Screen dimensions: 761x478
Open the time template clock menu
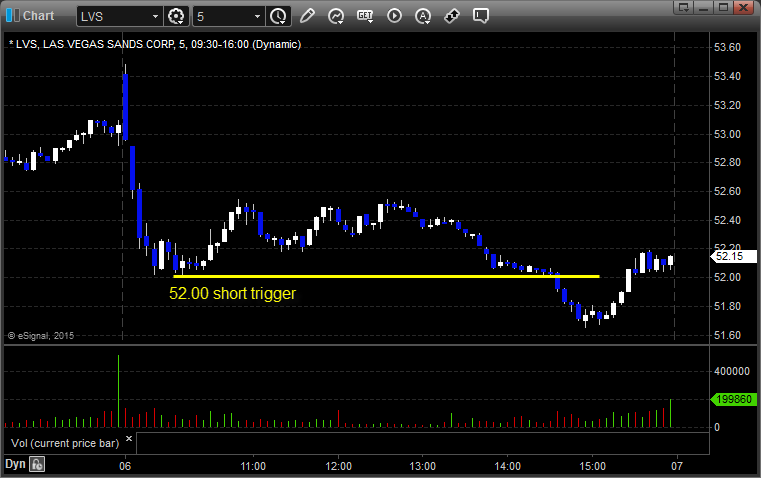279,16
